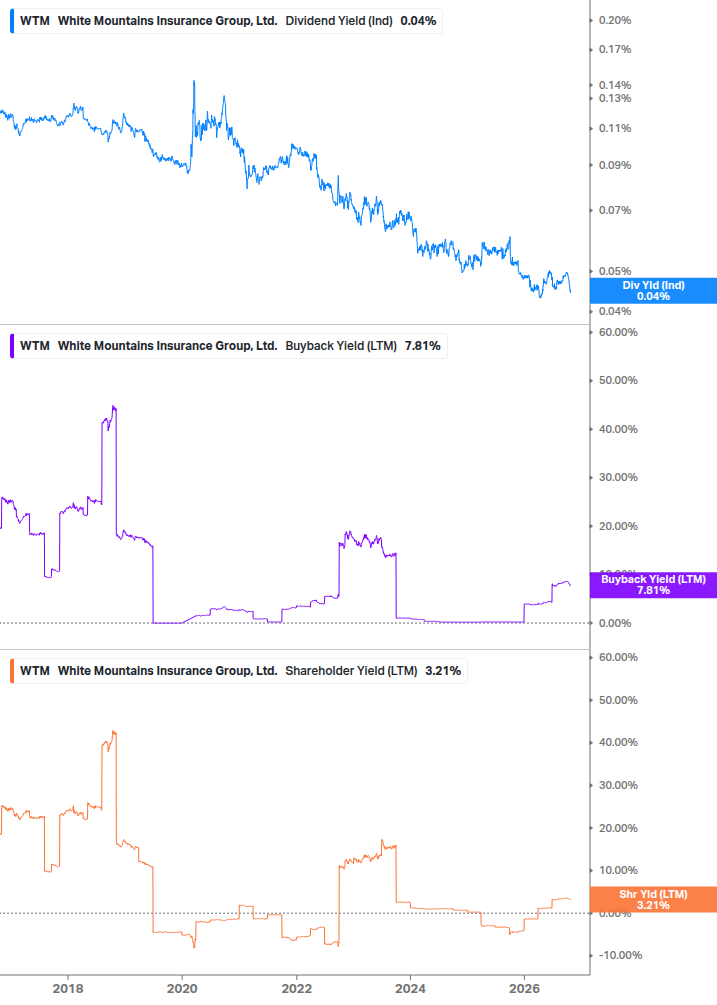Click the 2018 label on the time axis
Screen dimensions: 717x1005
coord(68,989)
